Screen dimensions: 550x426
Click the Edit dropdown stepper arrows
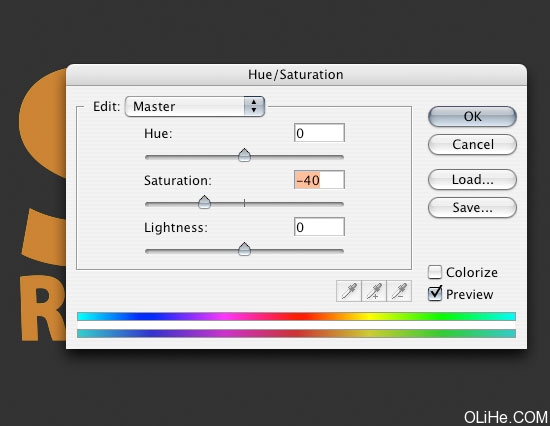[254, 106]
